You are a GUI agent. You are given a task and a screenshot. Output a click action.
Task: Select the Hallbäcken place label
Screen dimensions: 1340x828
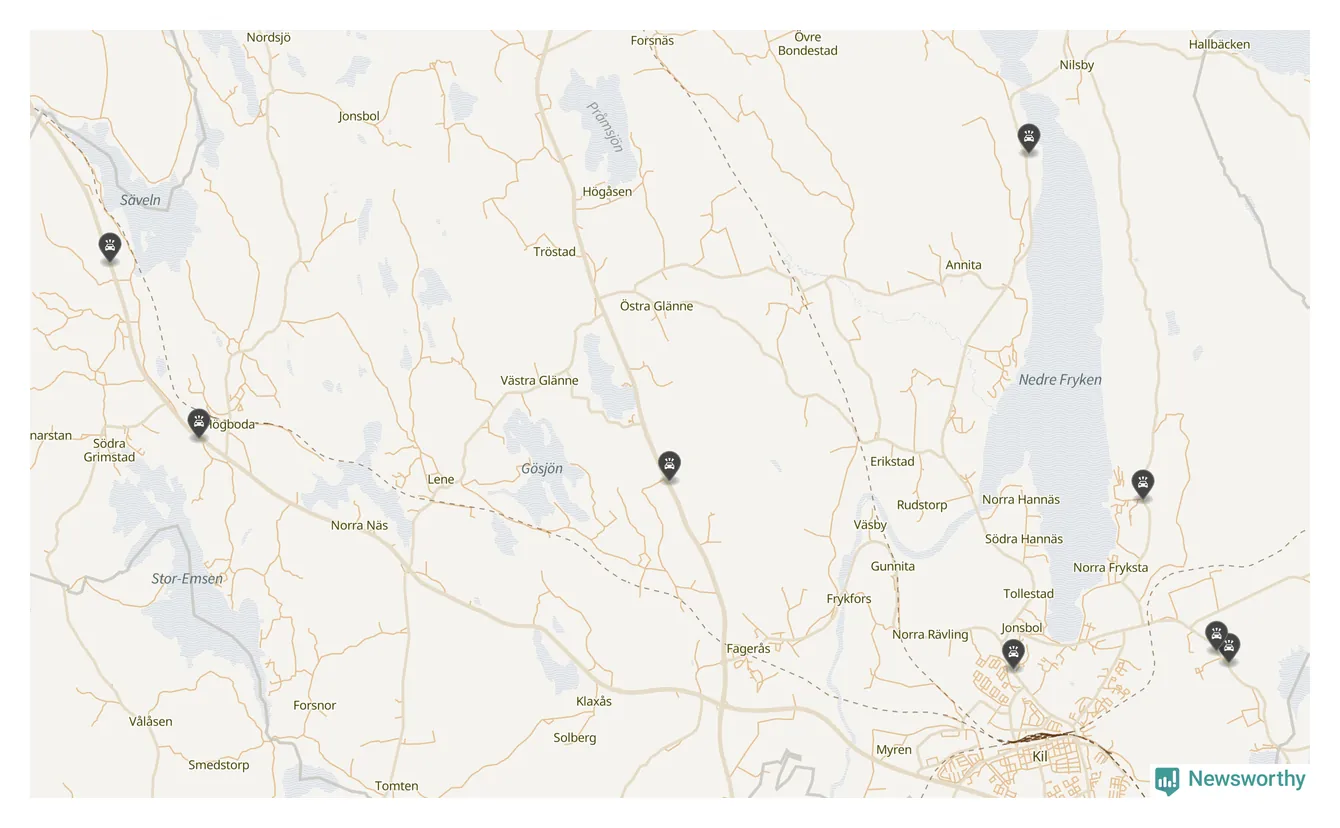tap(1219, 45)
